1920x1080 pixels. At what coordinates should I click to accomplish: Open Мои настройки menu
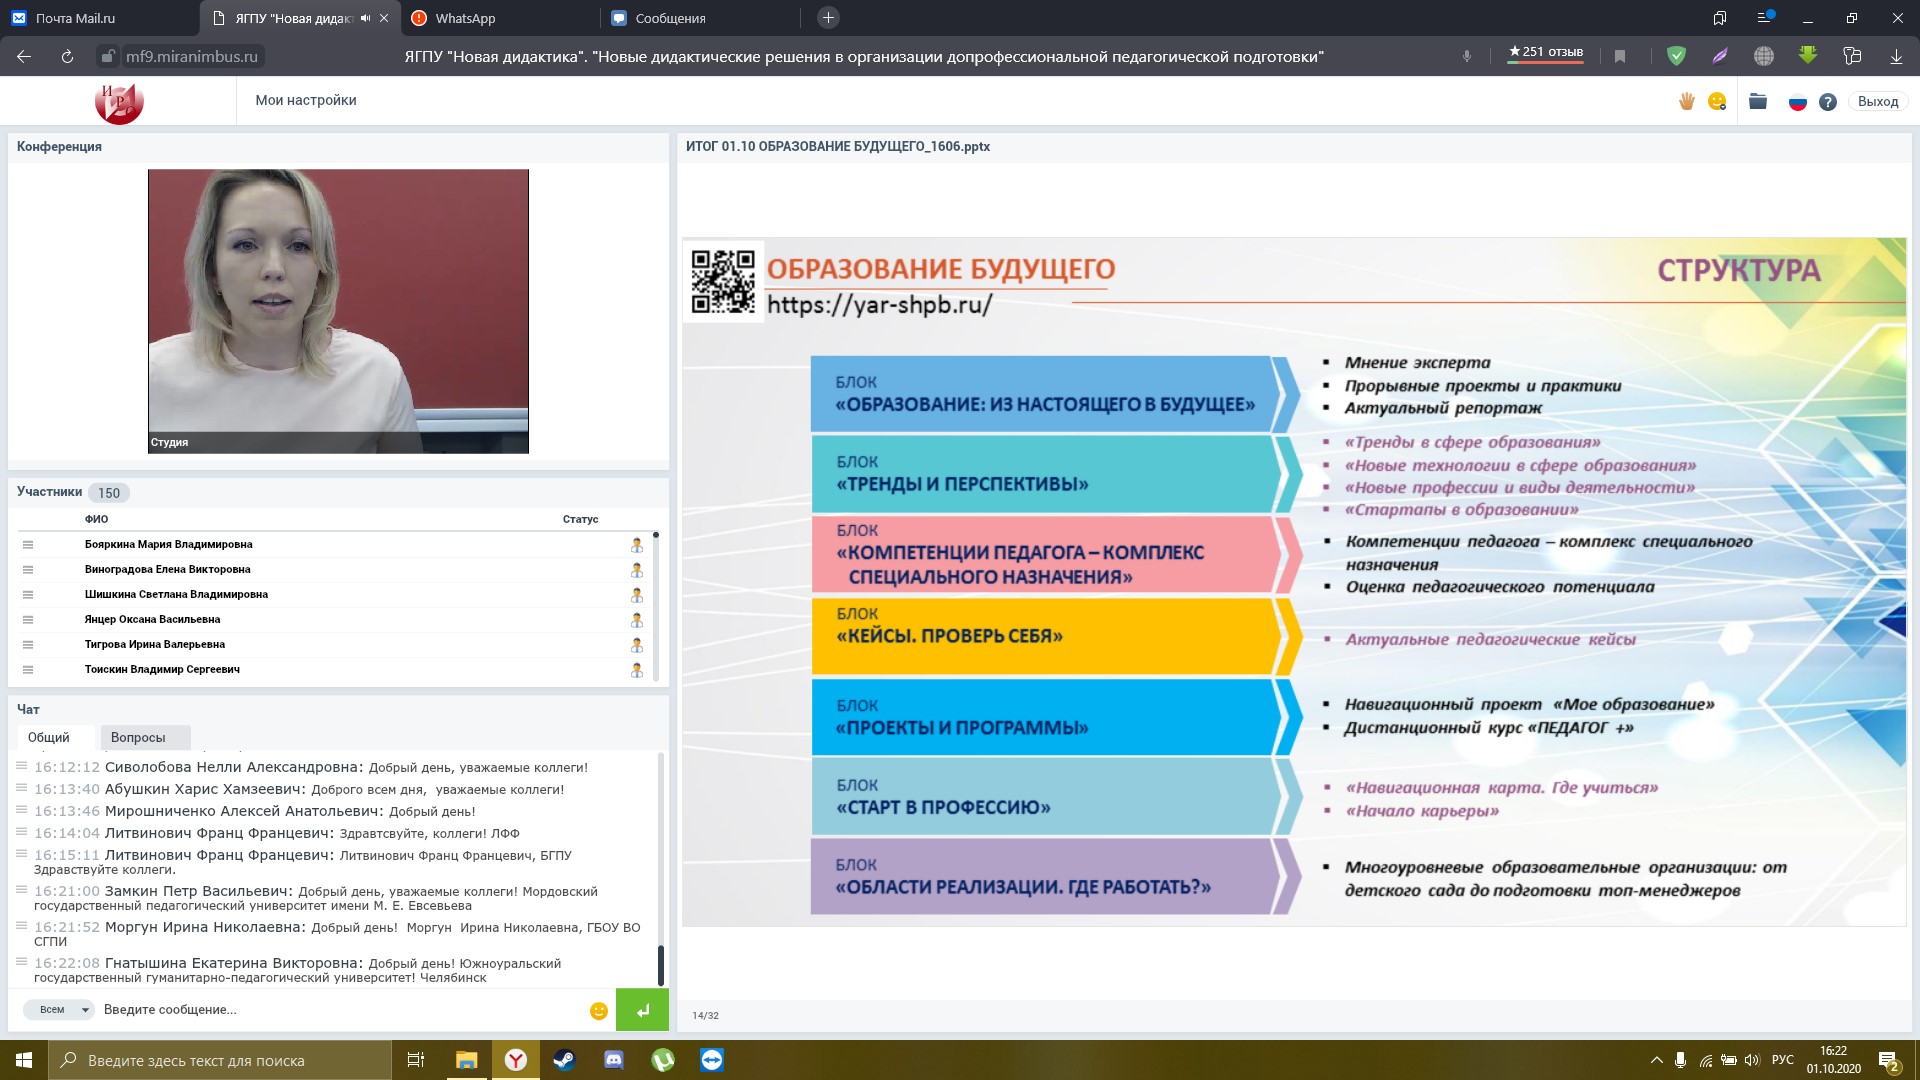305,100
